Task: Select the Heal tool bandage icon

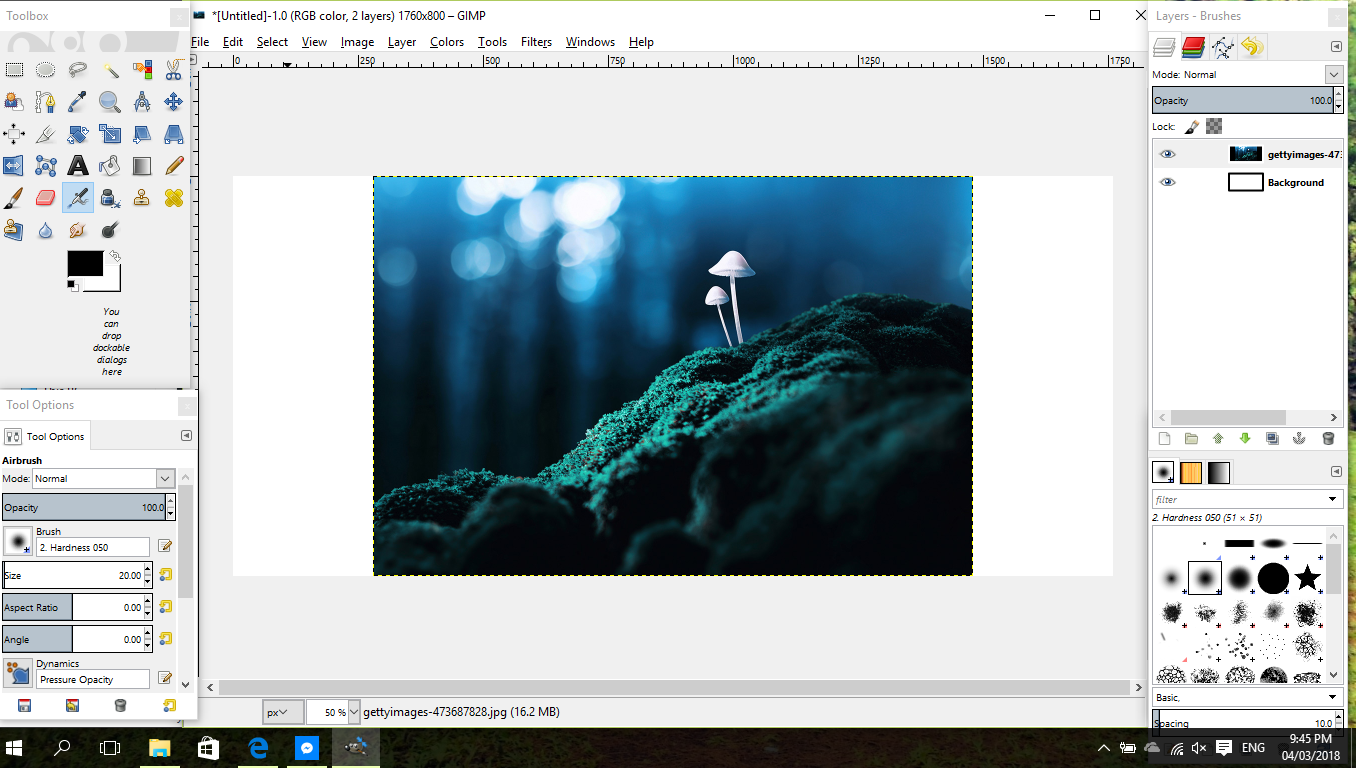Action: [x=174, y=197]
